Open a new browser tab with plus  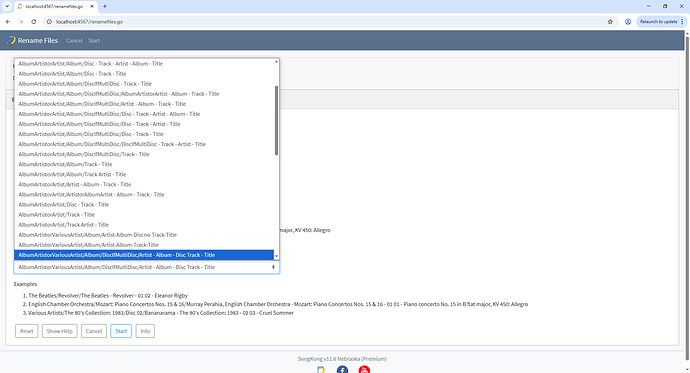[x=105, y=6]
